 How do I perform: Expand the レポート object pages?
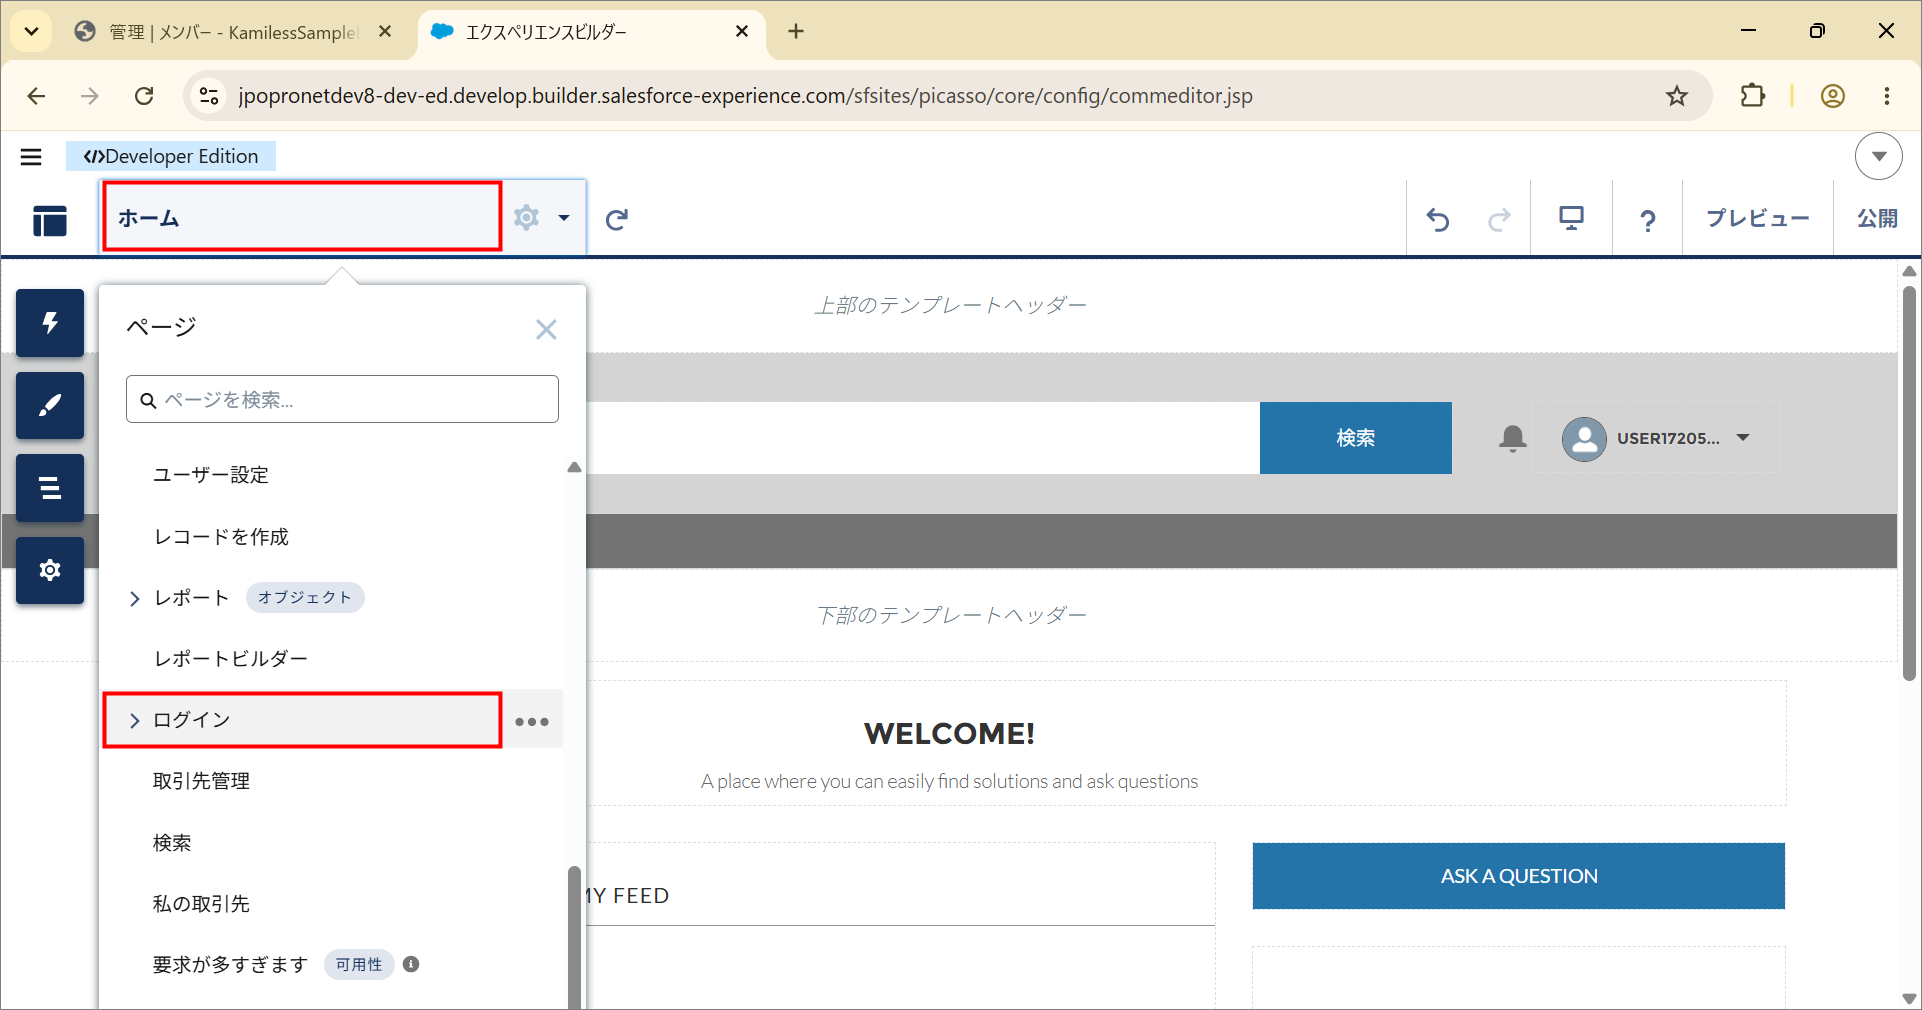point(135,598)
